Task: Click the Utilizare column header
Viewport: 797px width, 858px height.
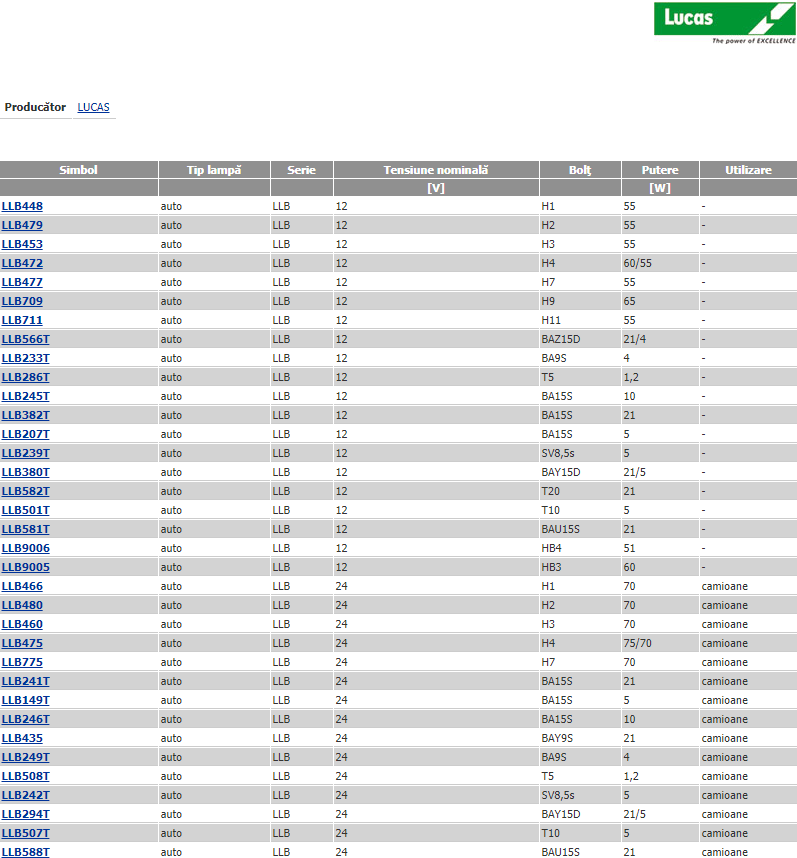Action: tap(748, 170)
